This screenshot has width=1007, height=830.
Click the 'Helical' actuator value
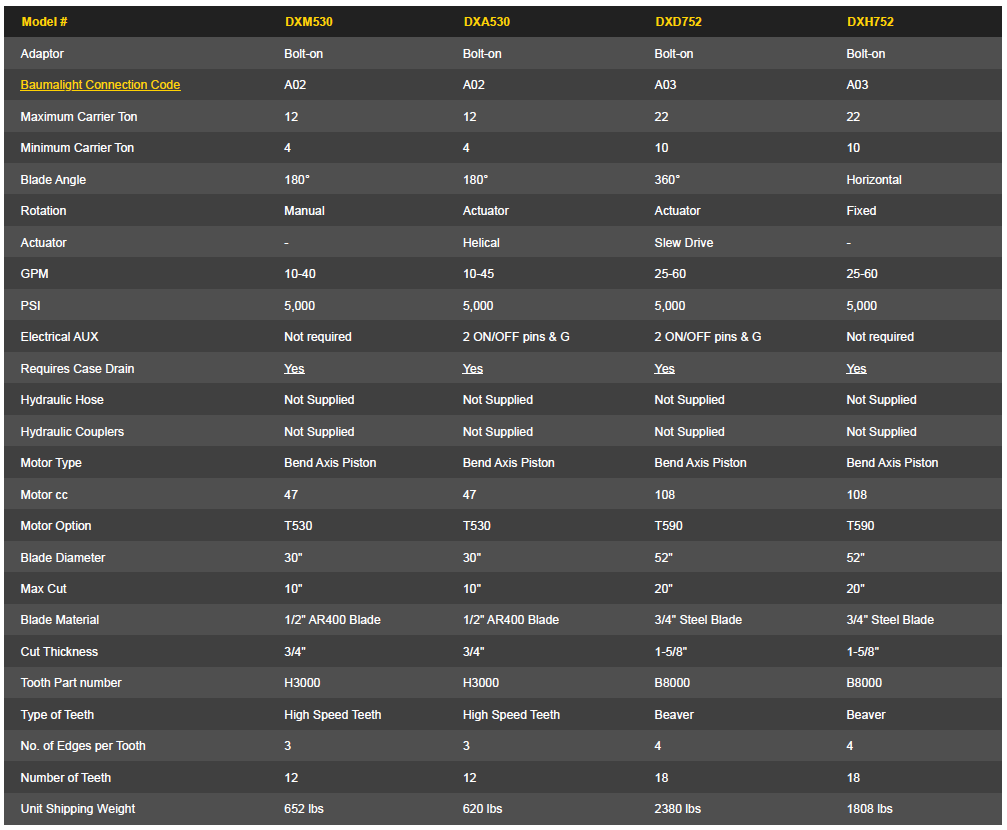click(481, 243)
